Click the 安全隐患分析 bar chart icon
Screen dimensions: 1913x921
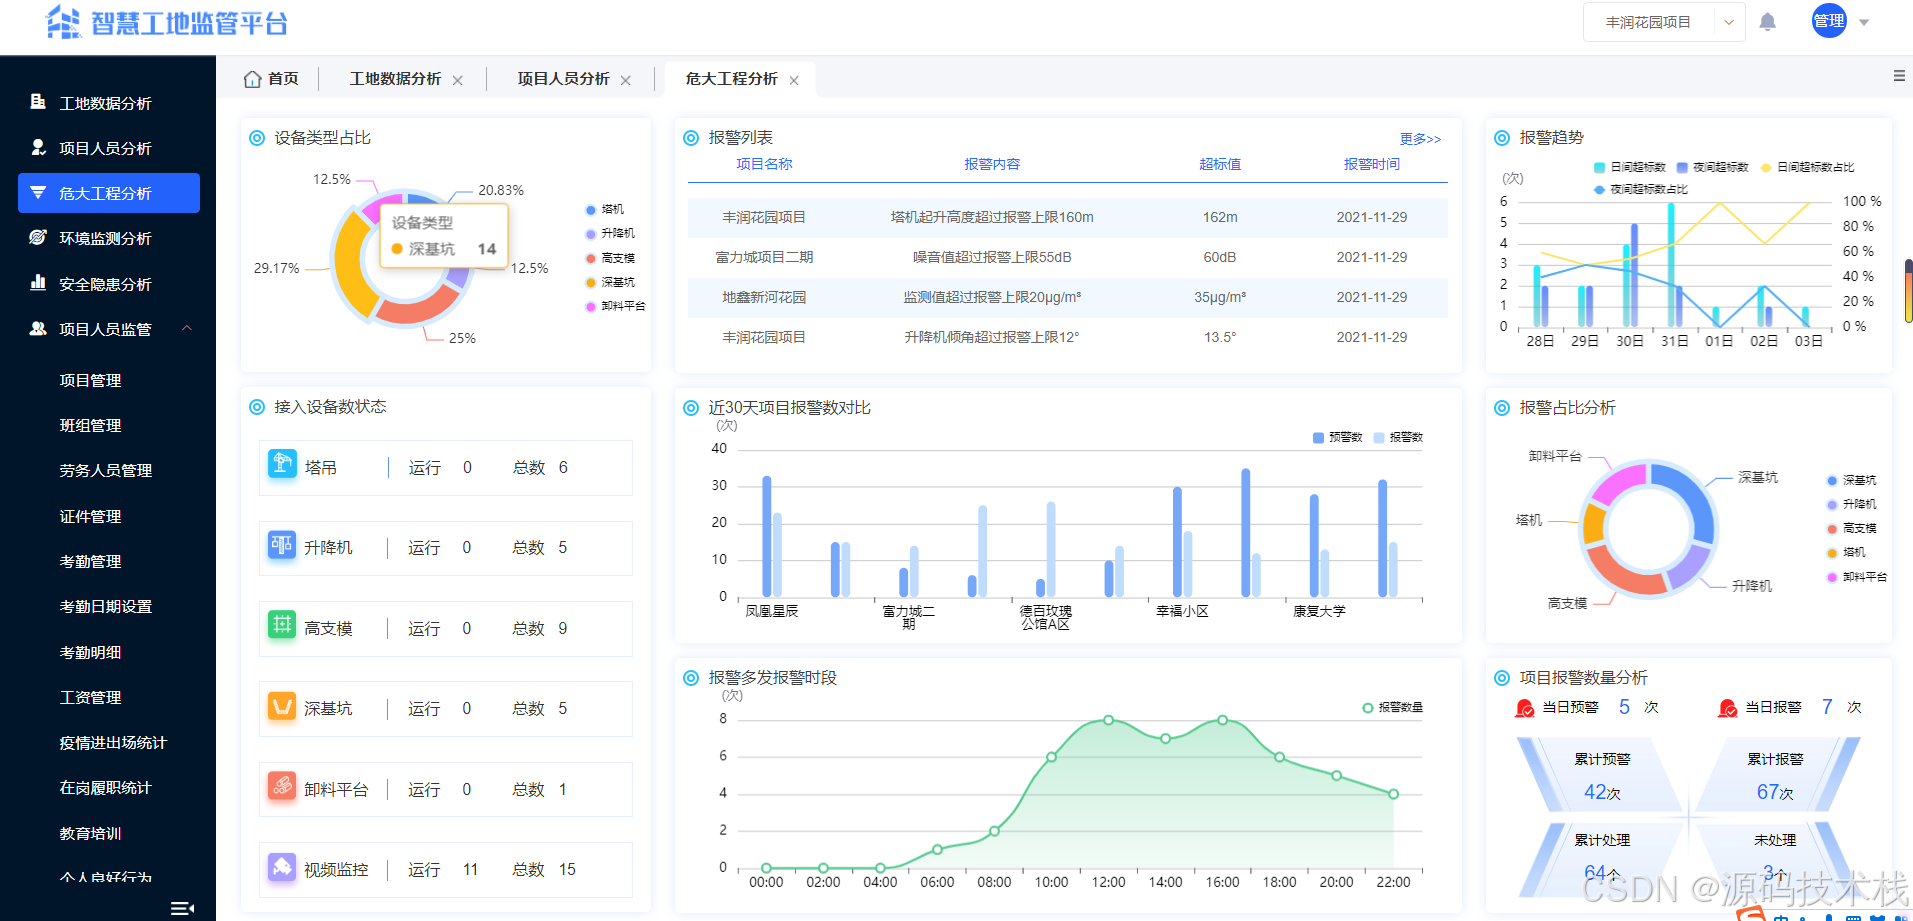coord(38,283)
